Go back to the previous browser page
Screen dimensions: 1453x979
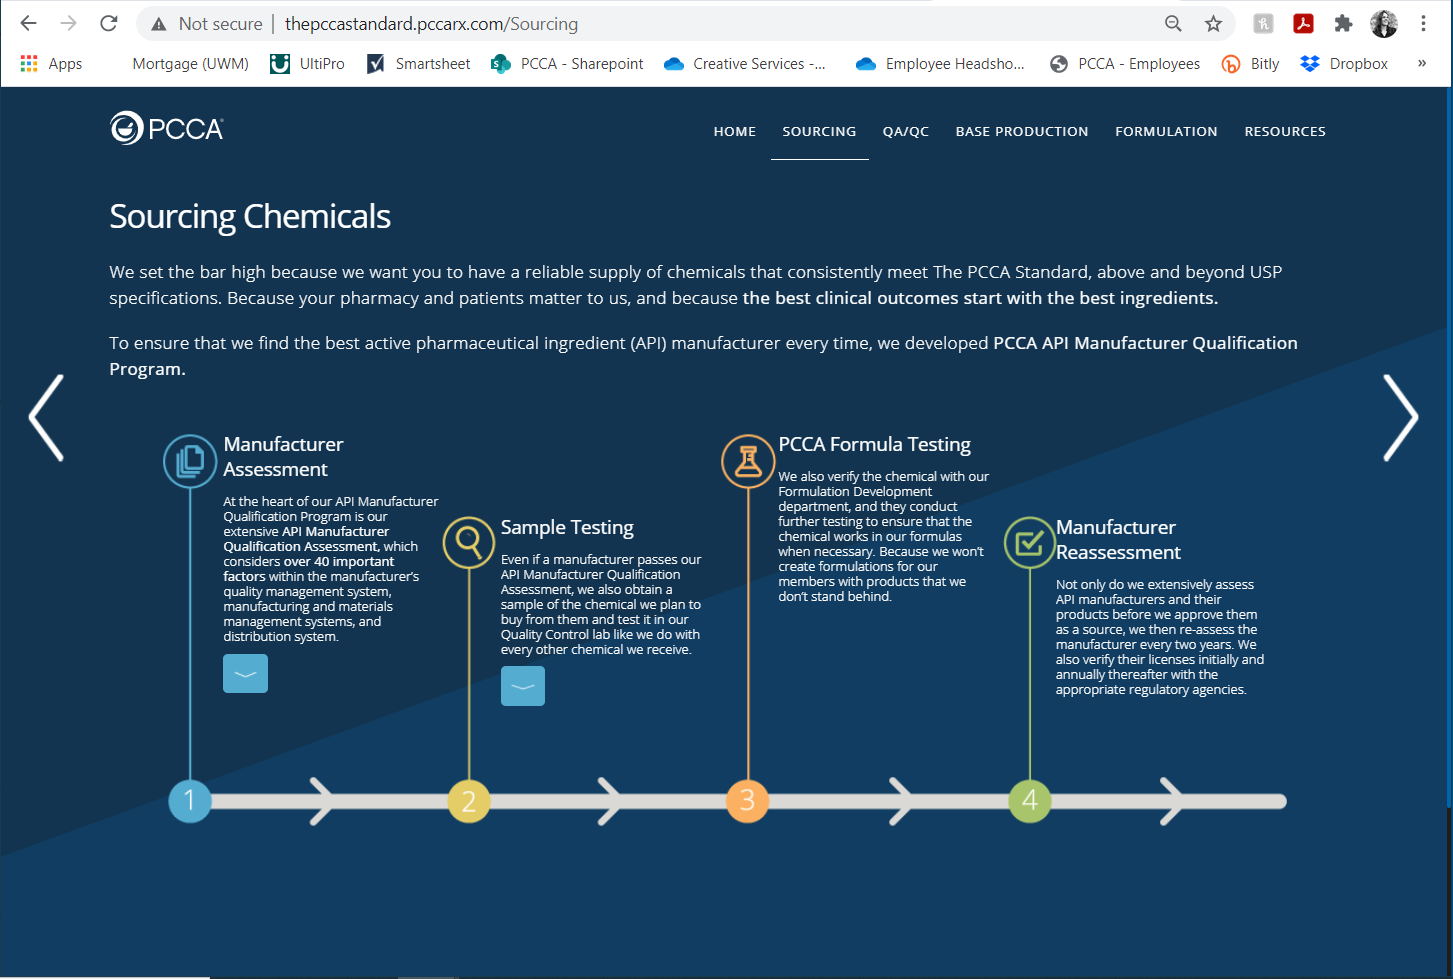(x=28, y=23)
